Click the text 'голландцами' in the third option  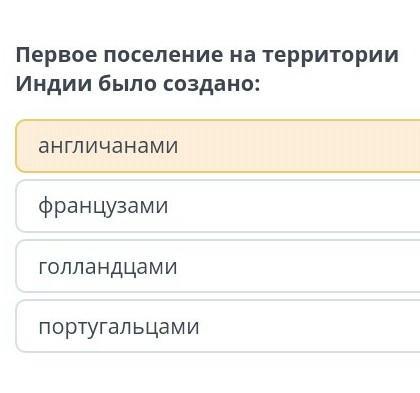coord(108,267)
